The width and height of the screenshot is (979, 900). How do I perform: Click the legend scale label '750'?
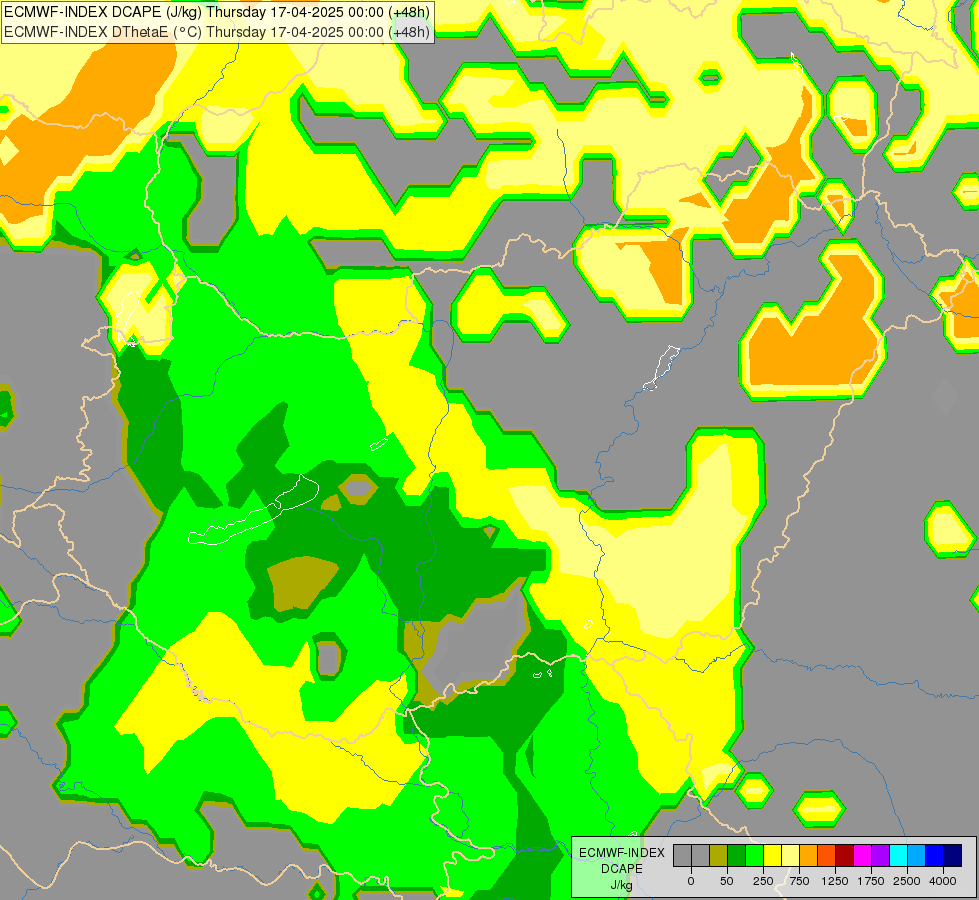[x=799, y=881]
